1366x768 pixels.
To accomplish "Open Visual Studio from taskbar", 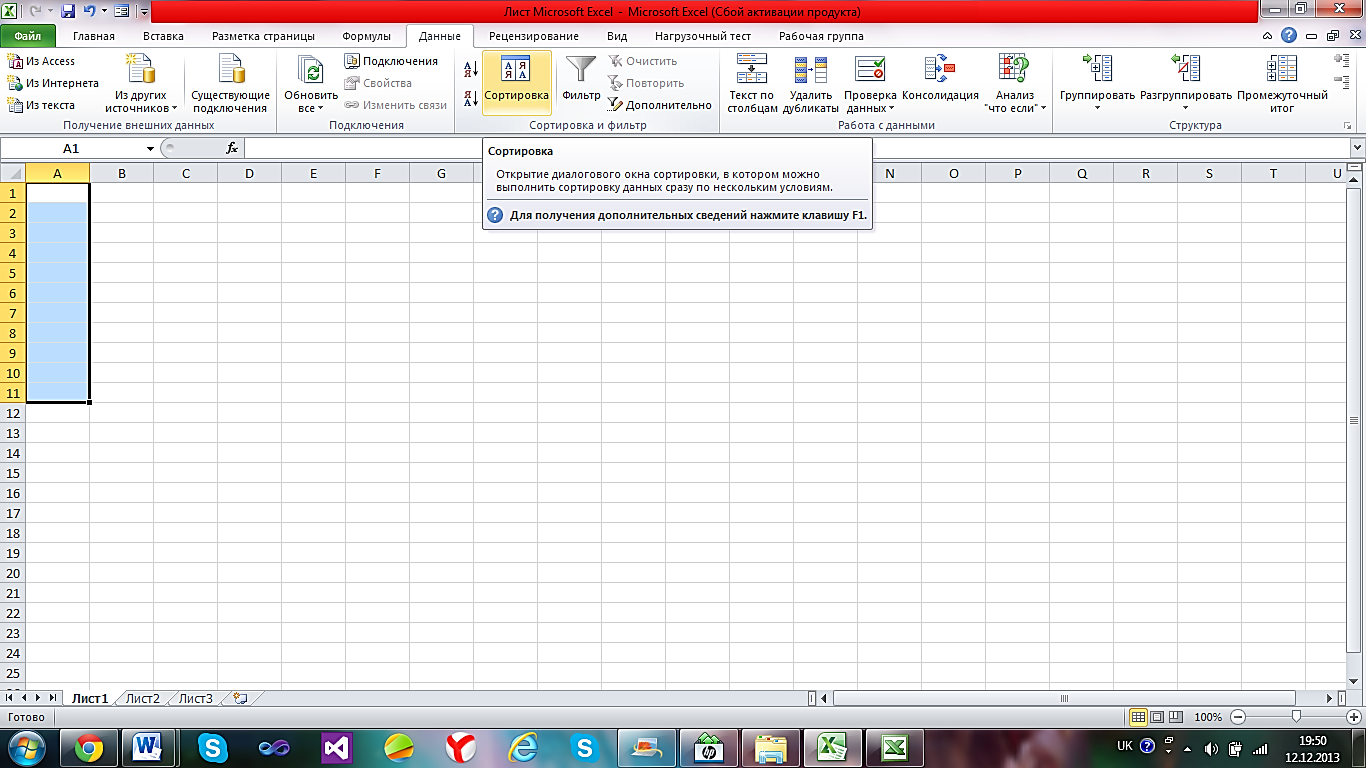I will pyautogui.click(x=336, y=747).
